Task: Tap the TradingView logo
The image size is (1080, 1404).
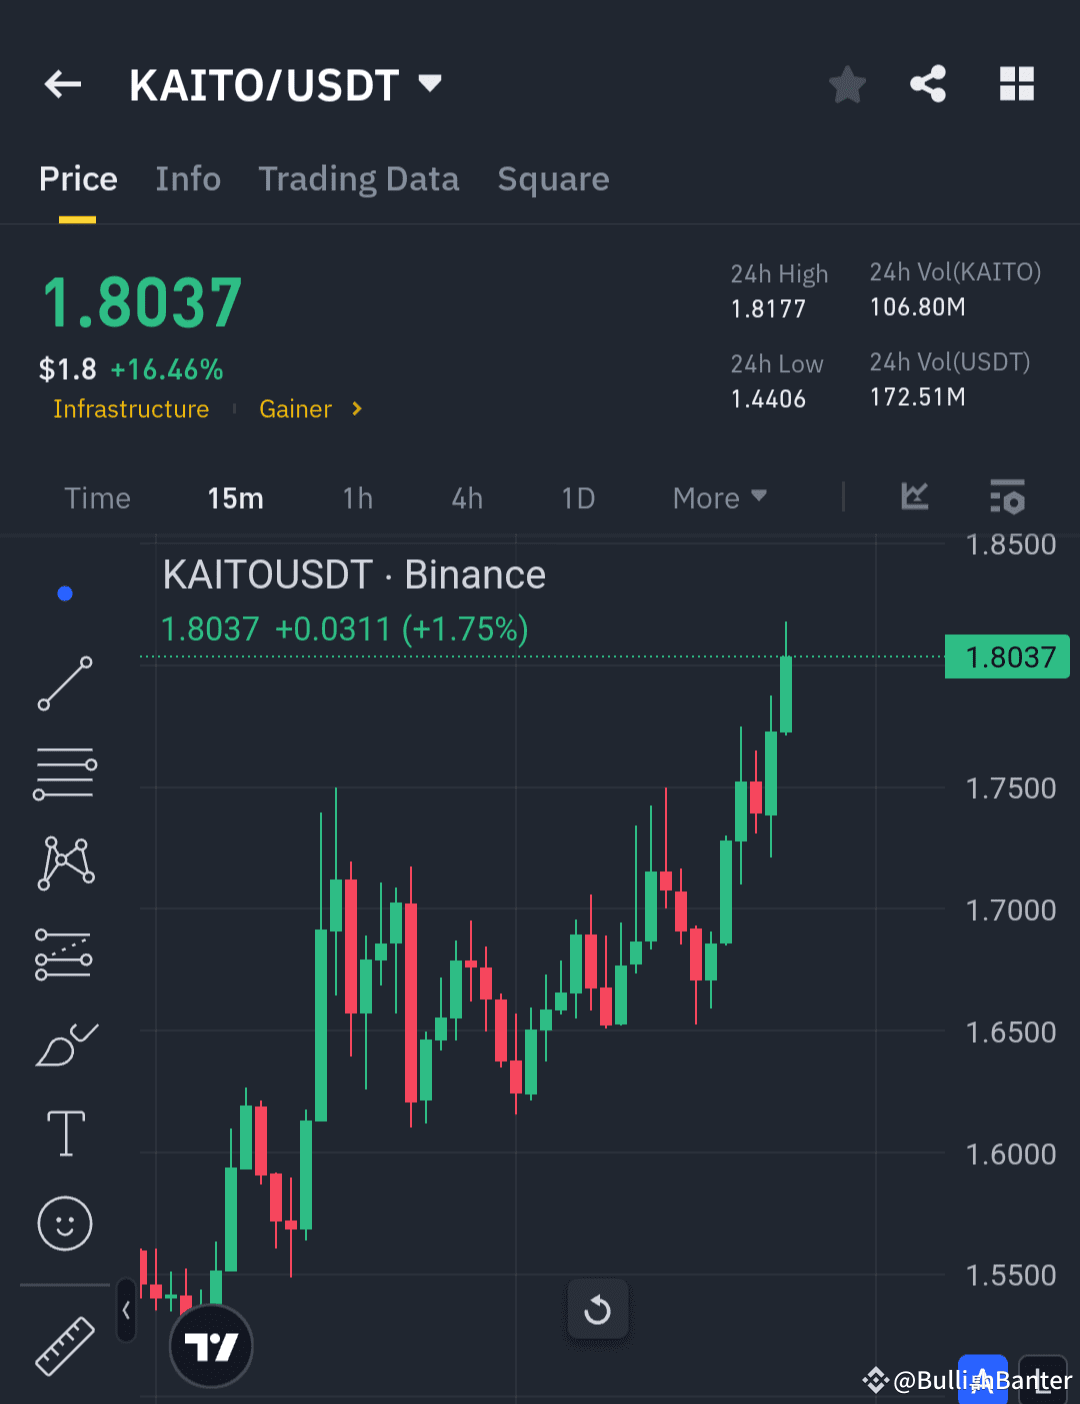Action: click(211, 1345)
